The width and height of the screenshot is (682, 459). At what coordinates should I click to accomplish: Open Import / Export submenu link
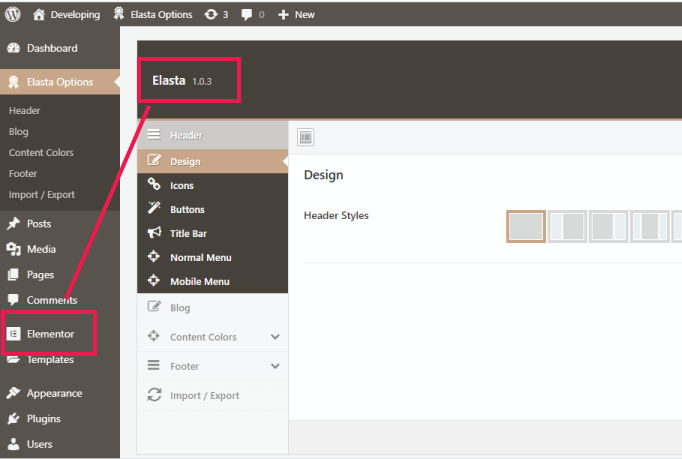(41, 194)
